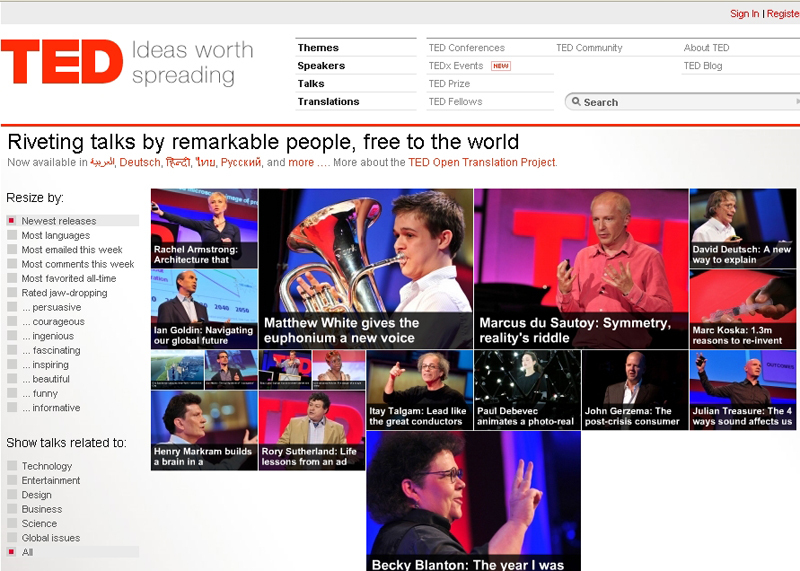Open Henry Markram brain talk

[204, 430]
